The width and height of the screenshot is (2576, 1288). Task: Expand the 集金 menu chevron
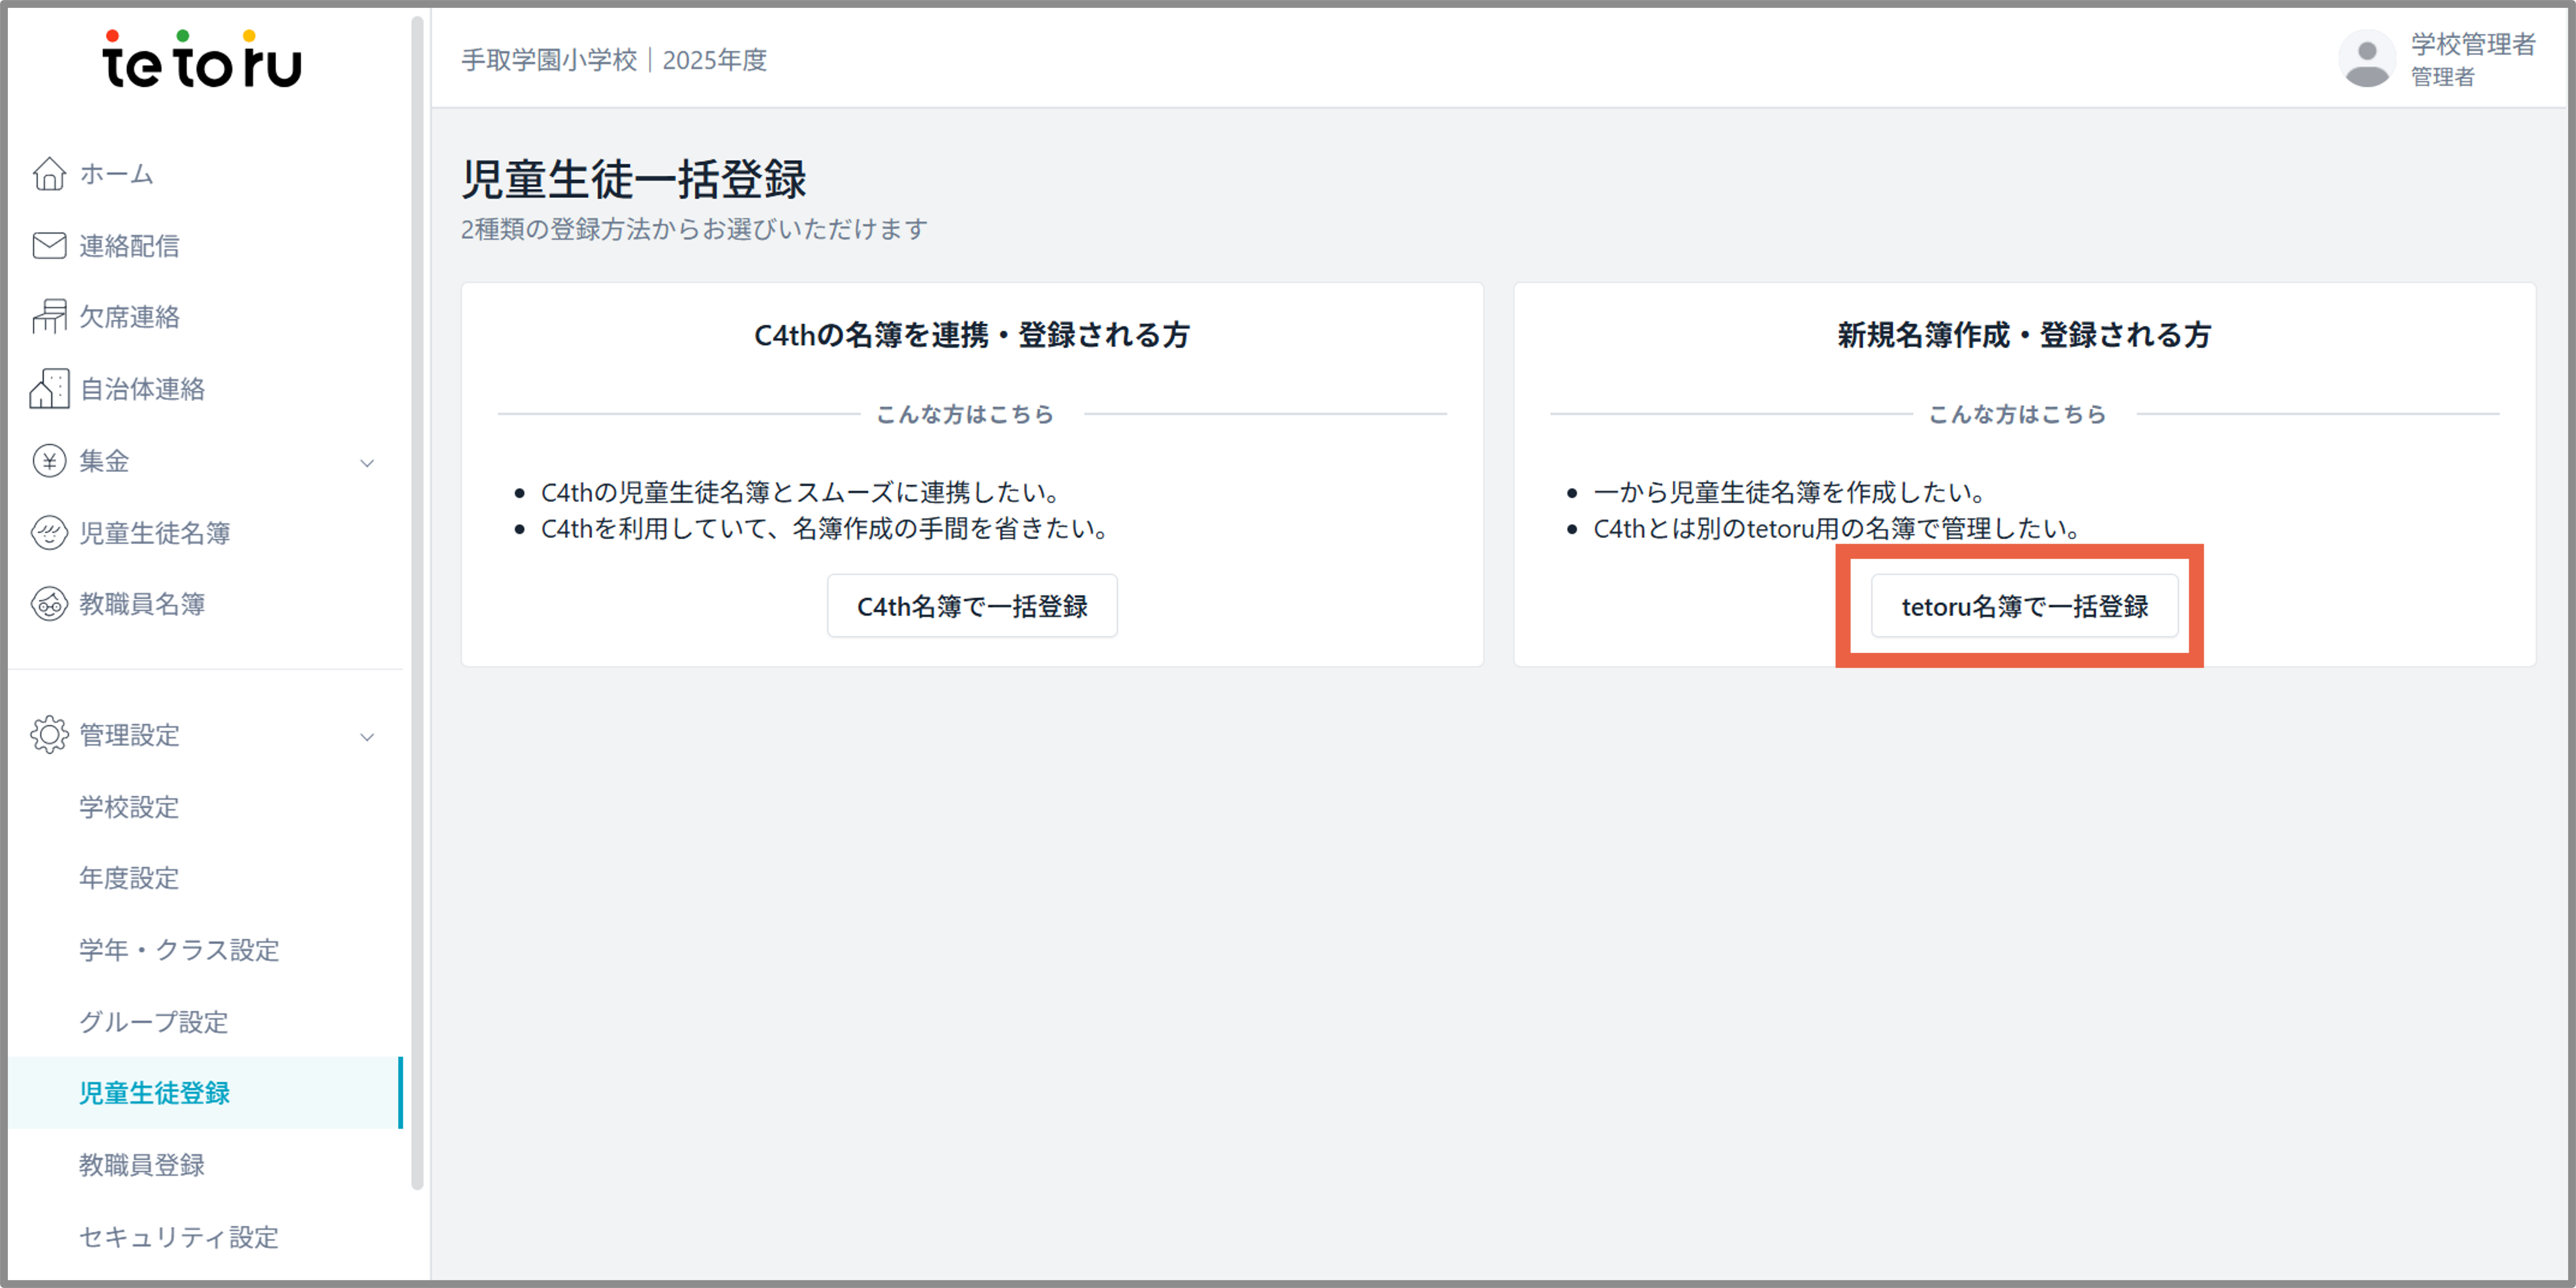click(367, 463)
